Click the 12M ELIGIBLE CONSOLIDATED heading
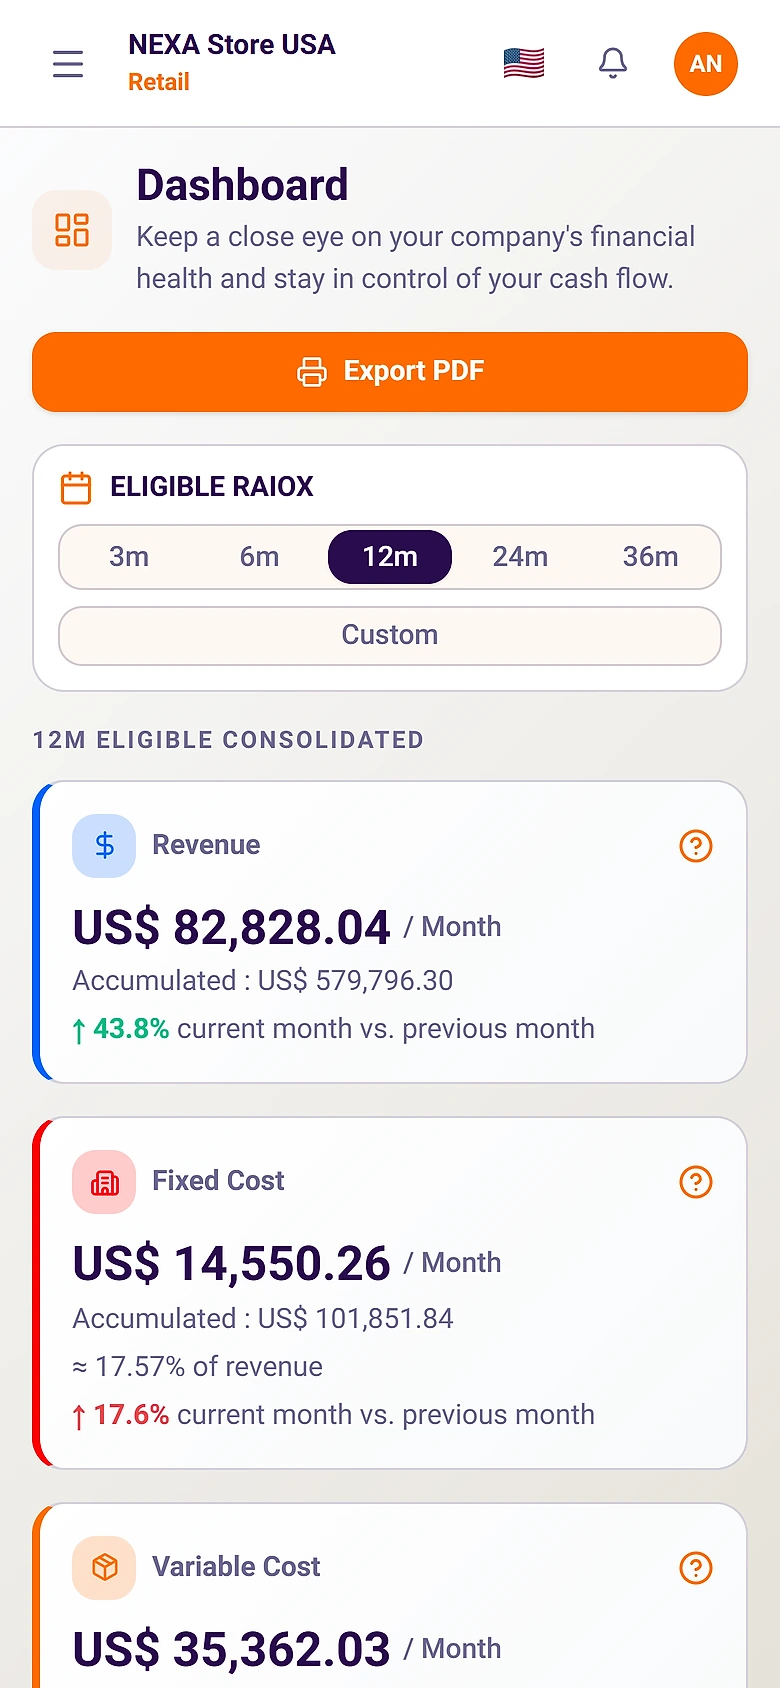Viewport: 780px width, 1688px height. point(228,740)
